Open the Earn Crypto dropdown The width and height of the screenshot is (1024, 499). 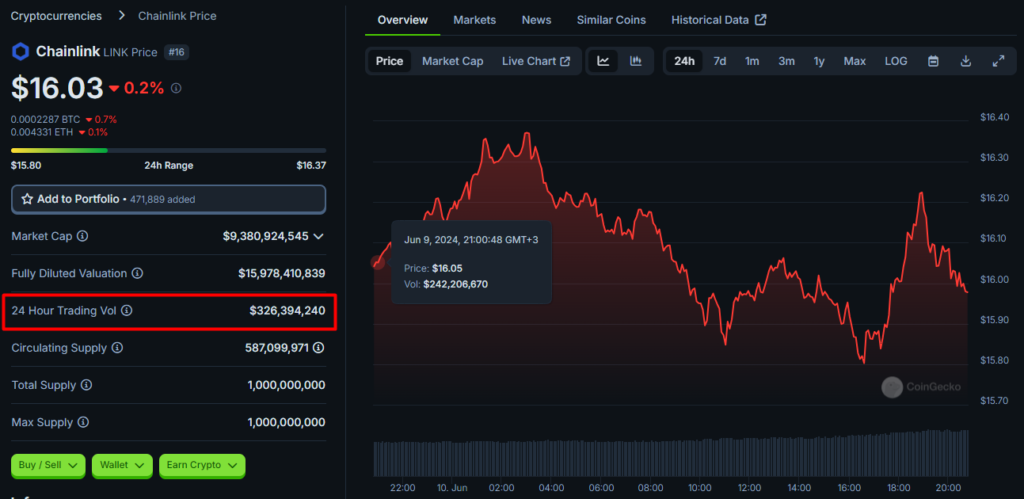[x=203, y=465]
